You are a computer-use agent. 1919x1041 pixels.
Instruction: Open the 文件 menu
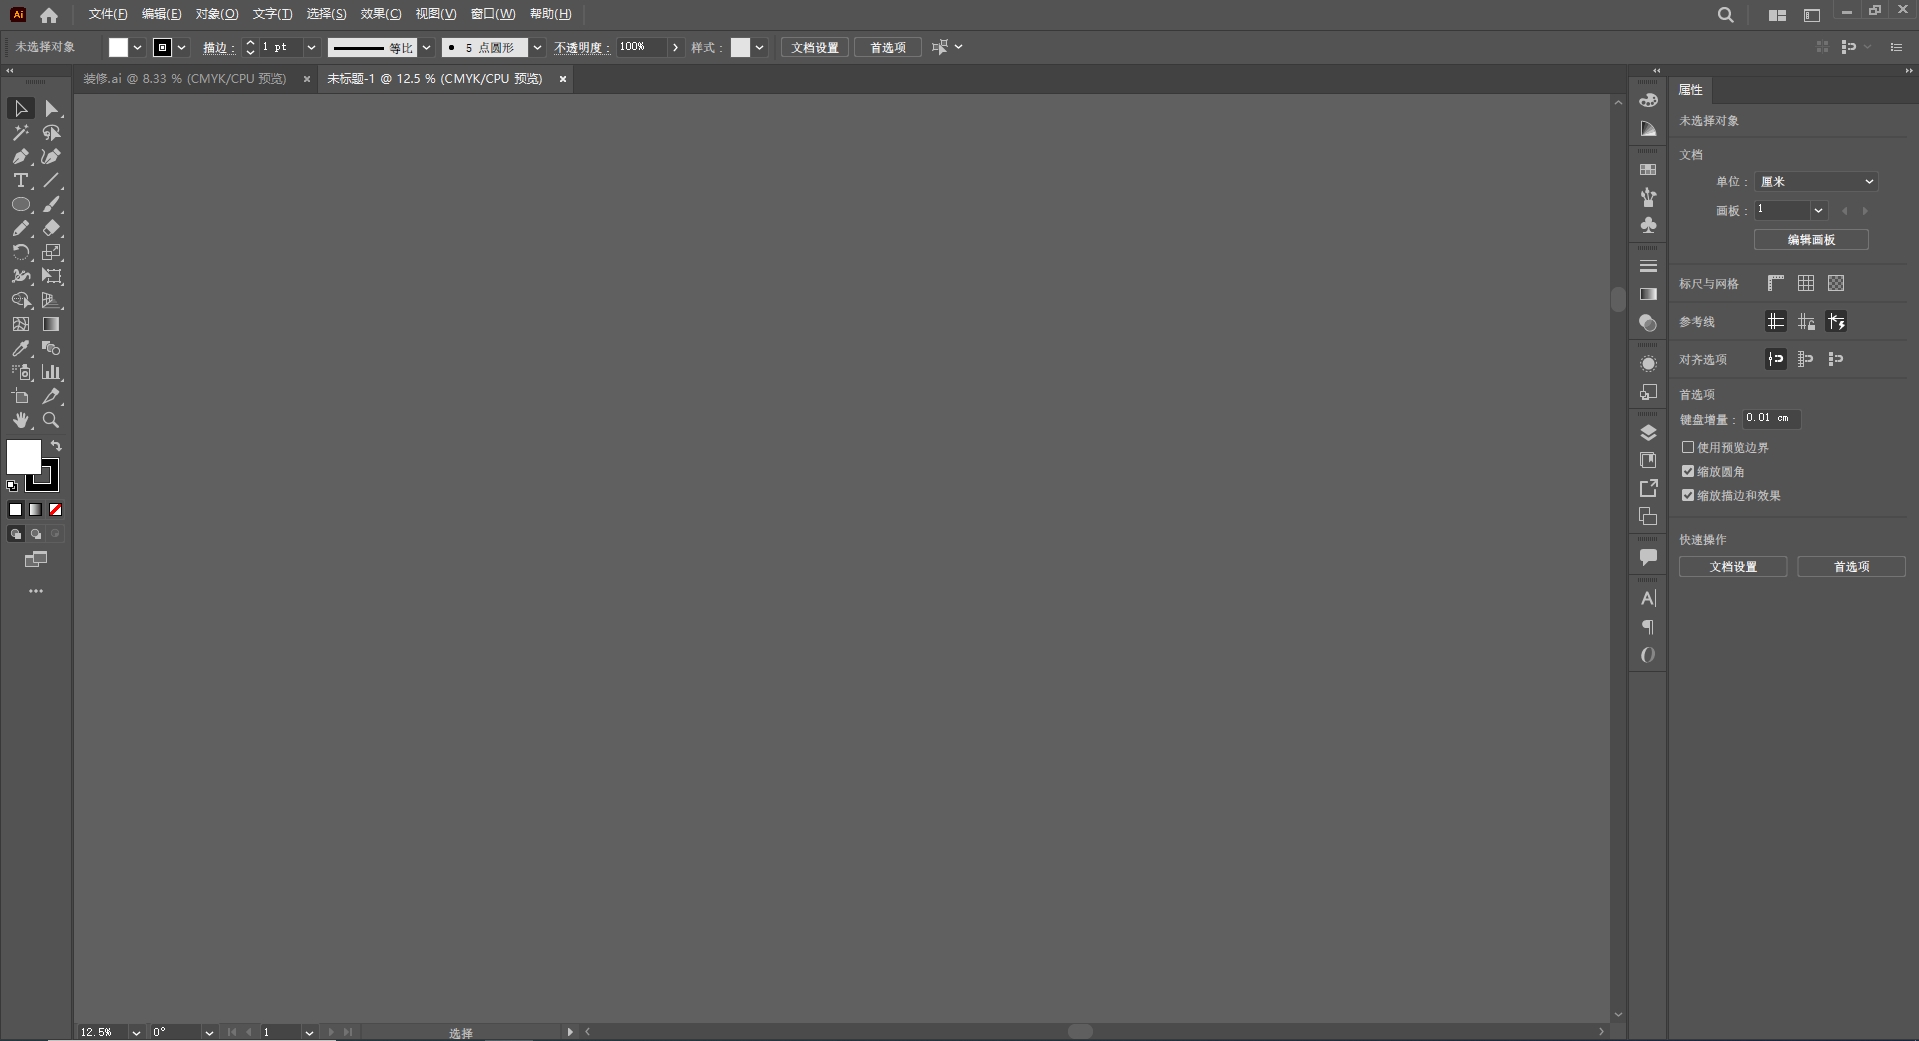coord(108,14)
